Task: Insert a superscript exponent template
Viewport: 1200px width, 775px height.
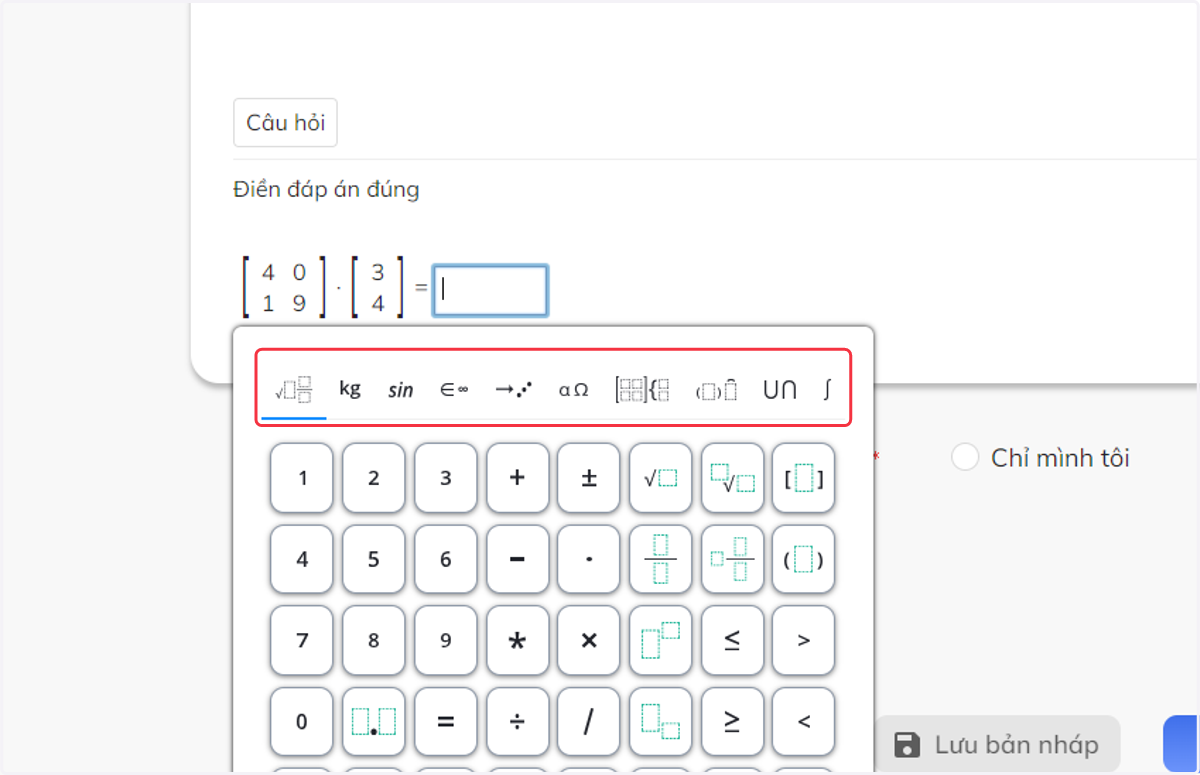Action: (x=661, y=640)
